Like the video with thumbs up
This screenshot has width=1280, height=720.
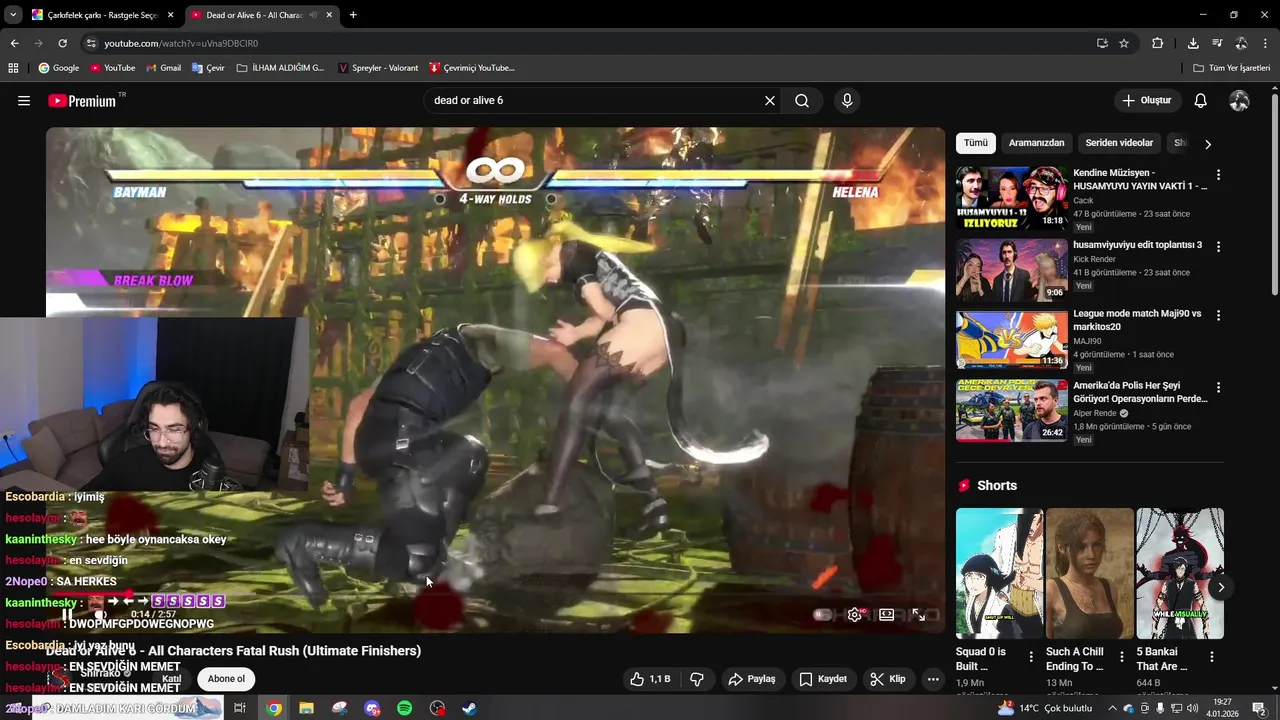pyautogui.click(x=650, y=679)
